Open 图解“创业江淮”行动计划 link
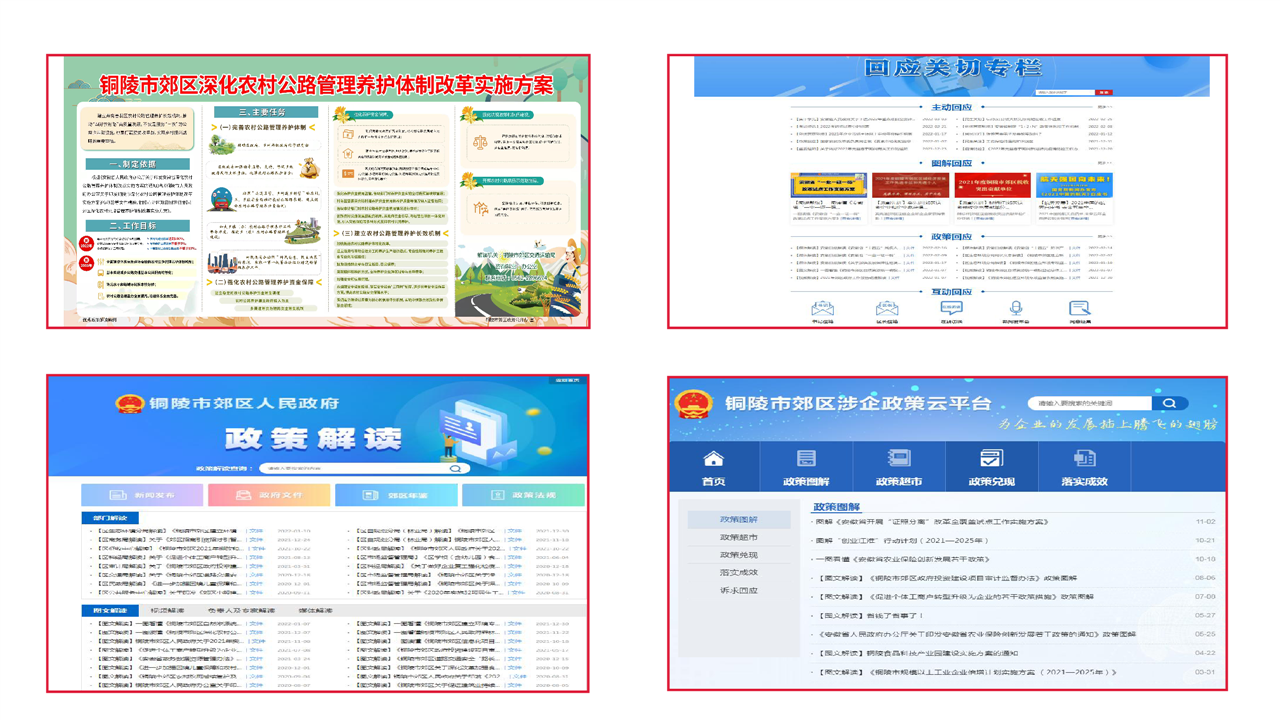Image resolution: width=1280 pixels, height=720 pixels. point(902,540)
